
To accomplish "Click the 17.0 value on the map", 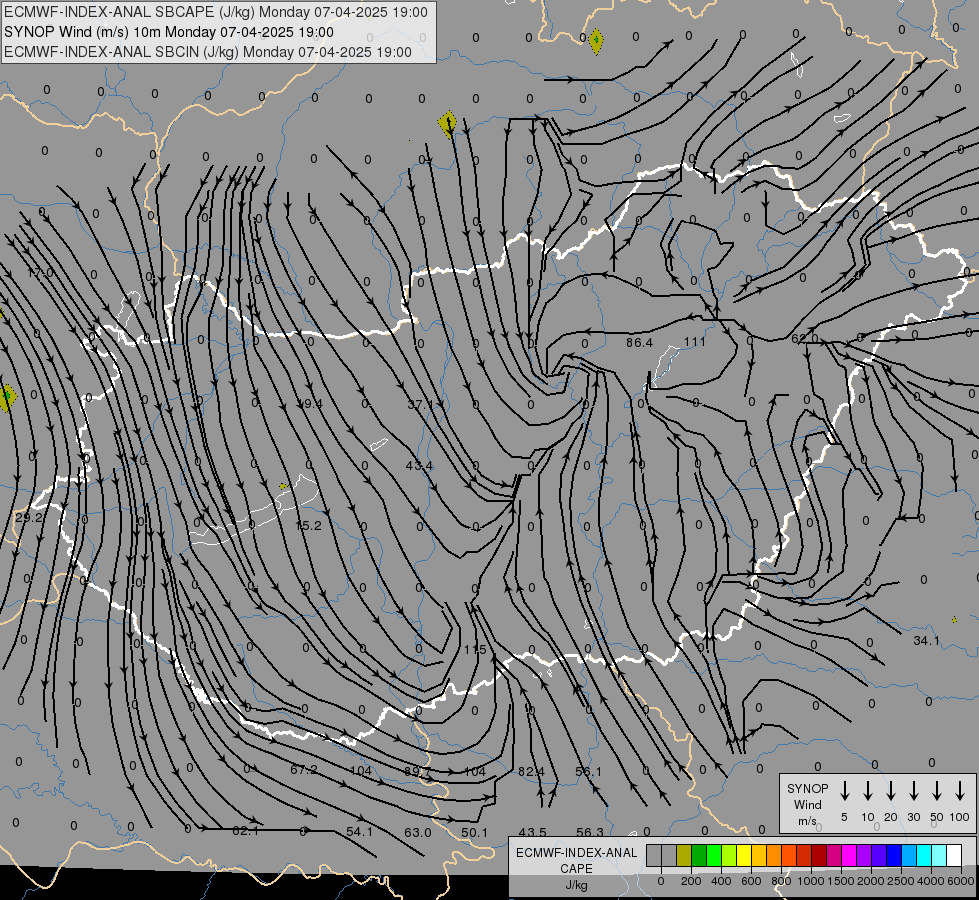I will pos(41,273).
